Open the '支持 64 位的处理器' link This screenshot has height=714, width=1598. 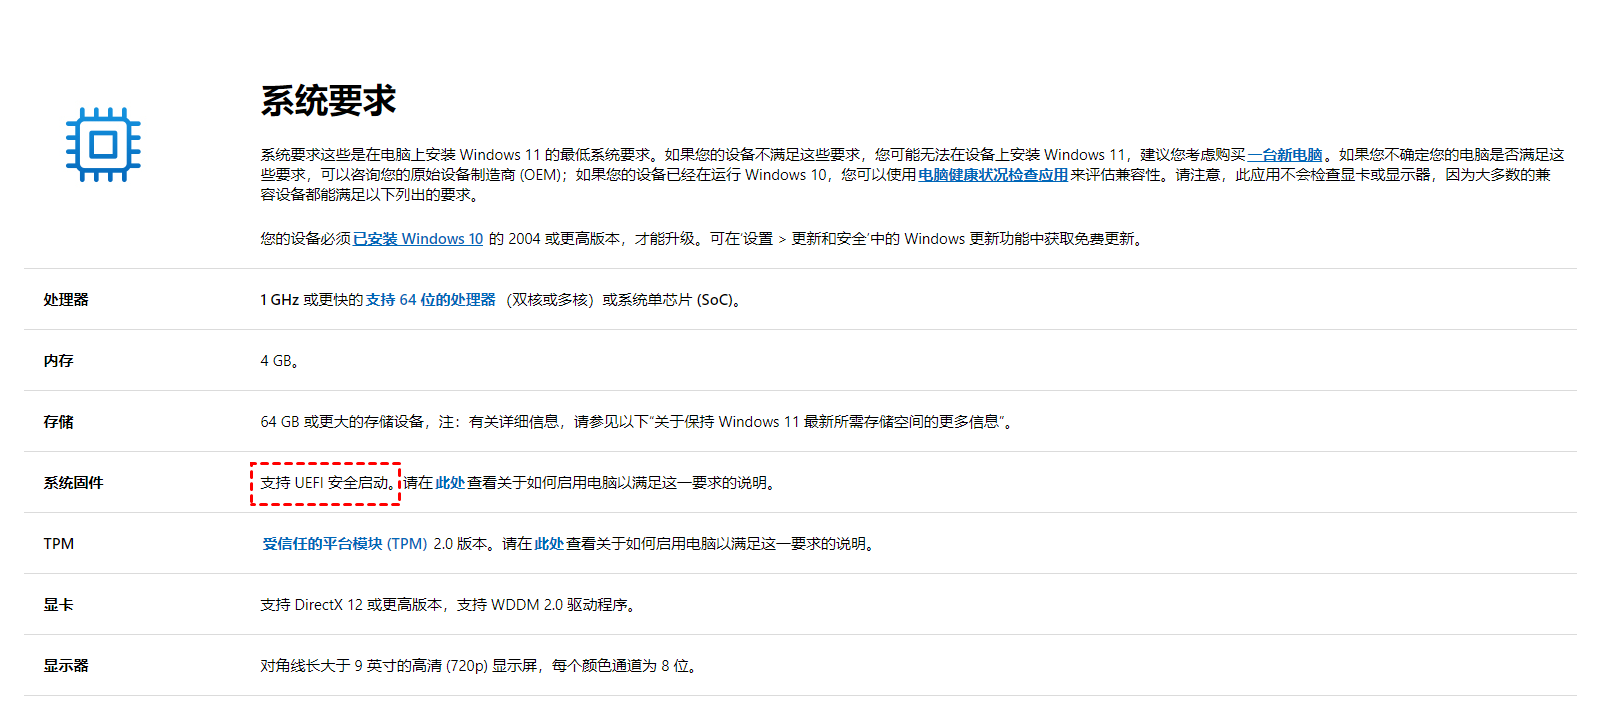431,300
